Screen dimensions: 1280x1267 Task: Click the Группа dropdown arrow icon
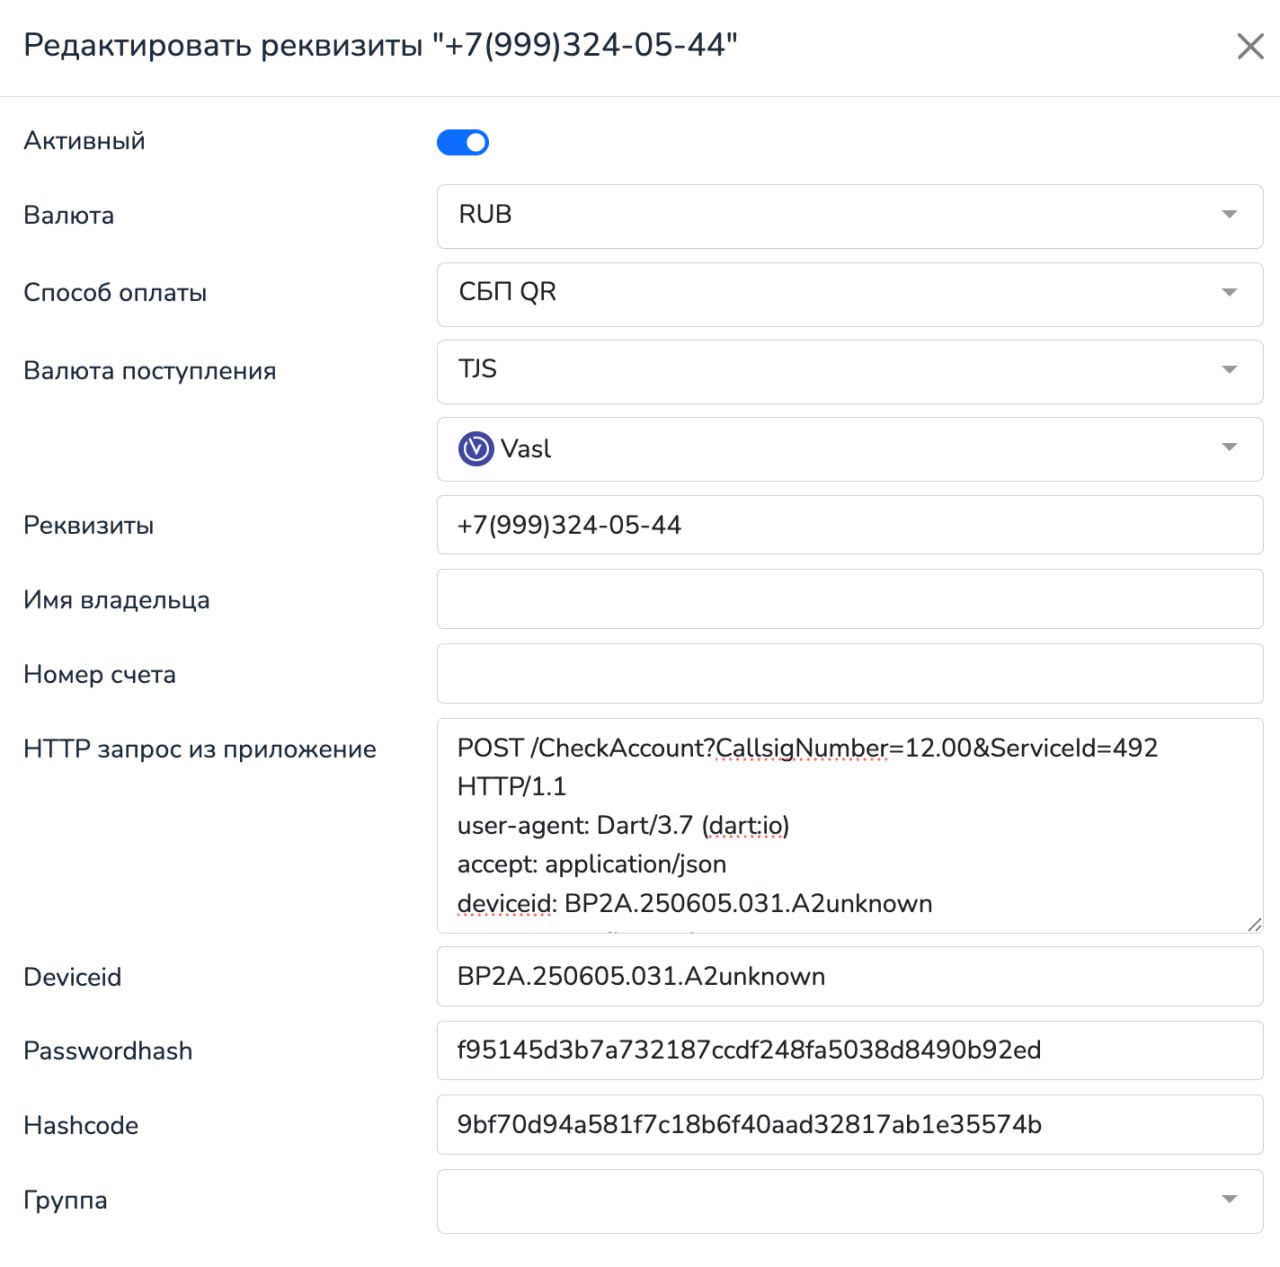point(1230,1200)
